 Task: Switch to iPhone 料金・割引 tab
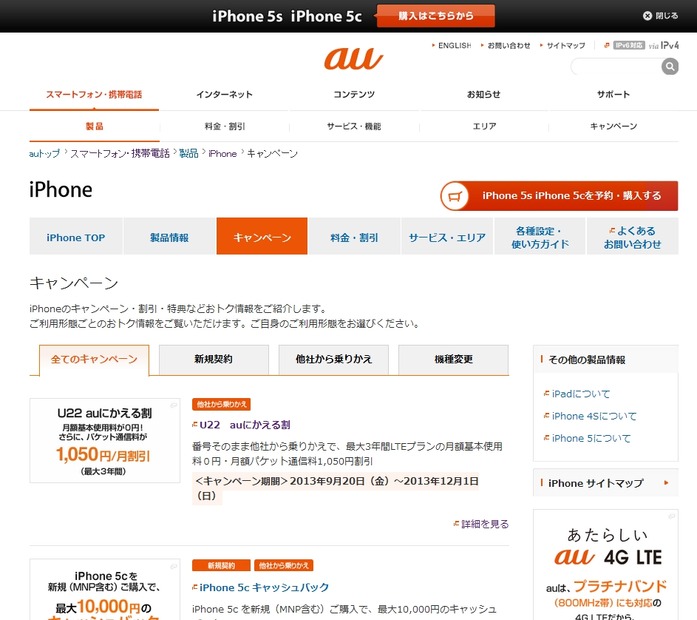354,237
